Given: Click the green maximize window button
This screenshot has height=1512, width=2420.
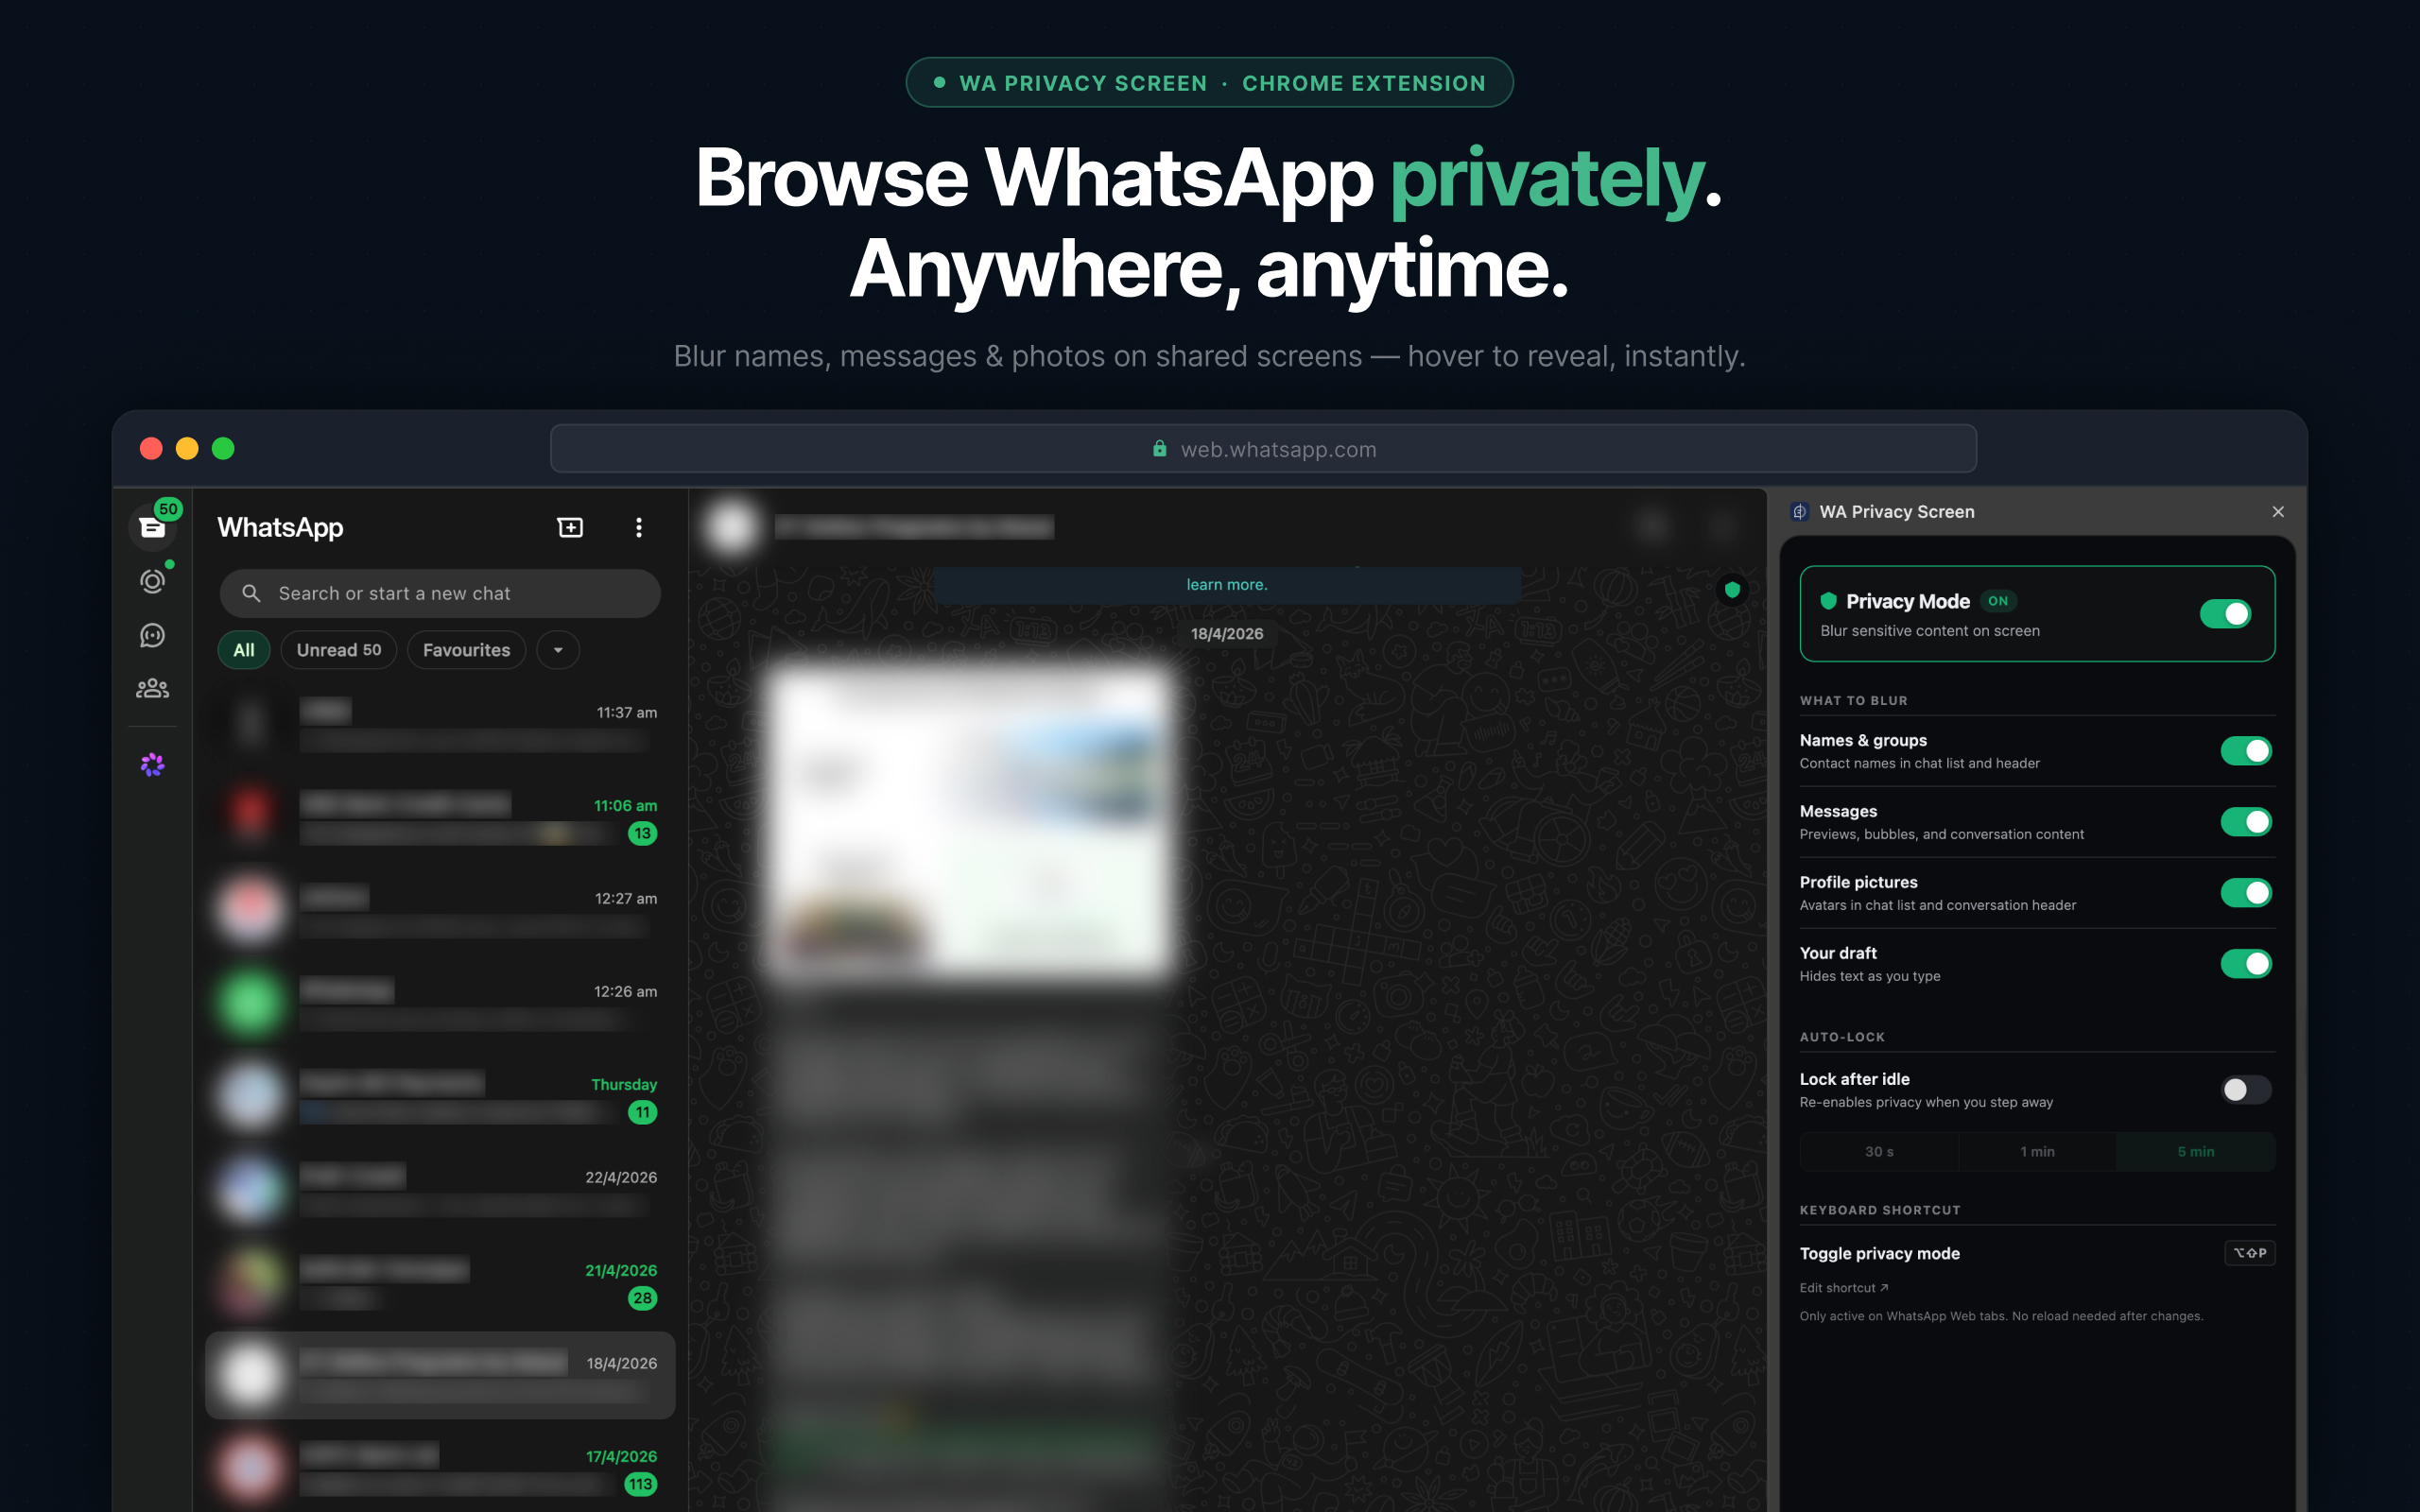Looking at the screenshot, I should (223, 448).
